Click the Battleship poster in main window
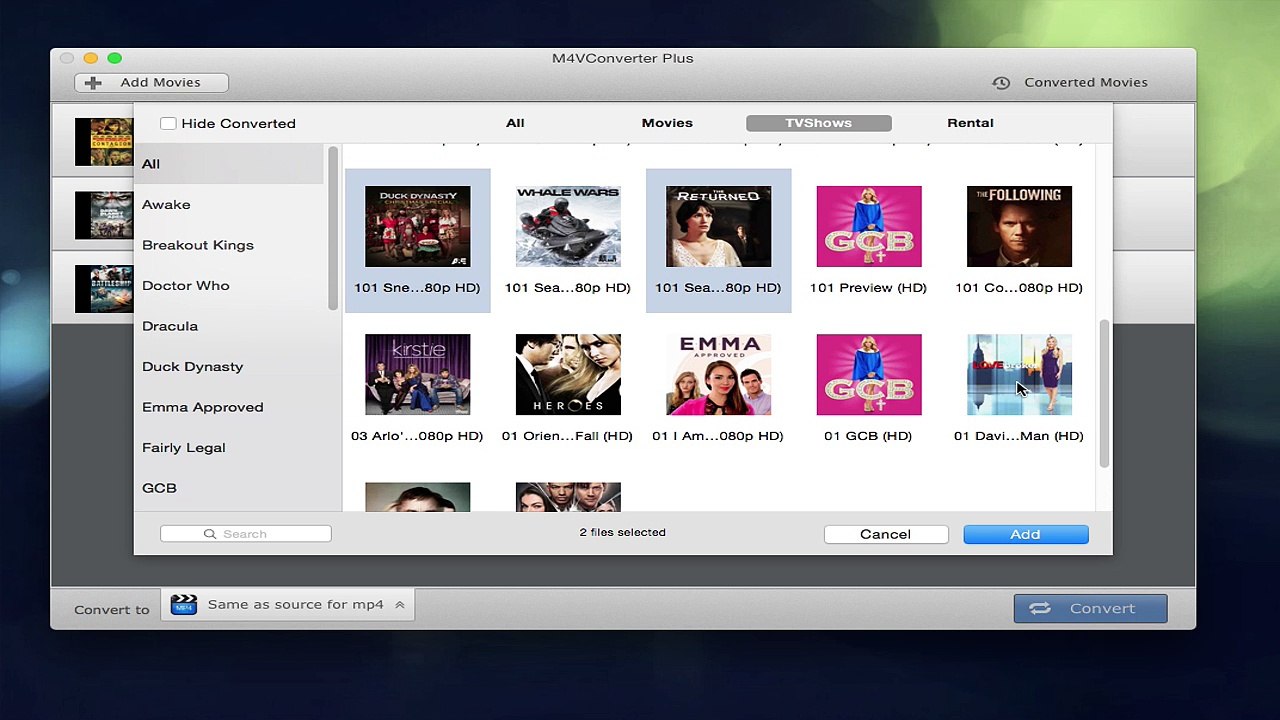Viewport: 1280px width, 720px height. 104,289
